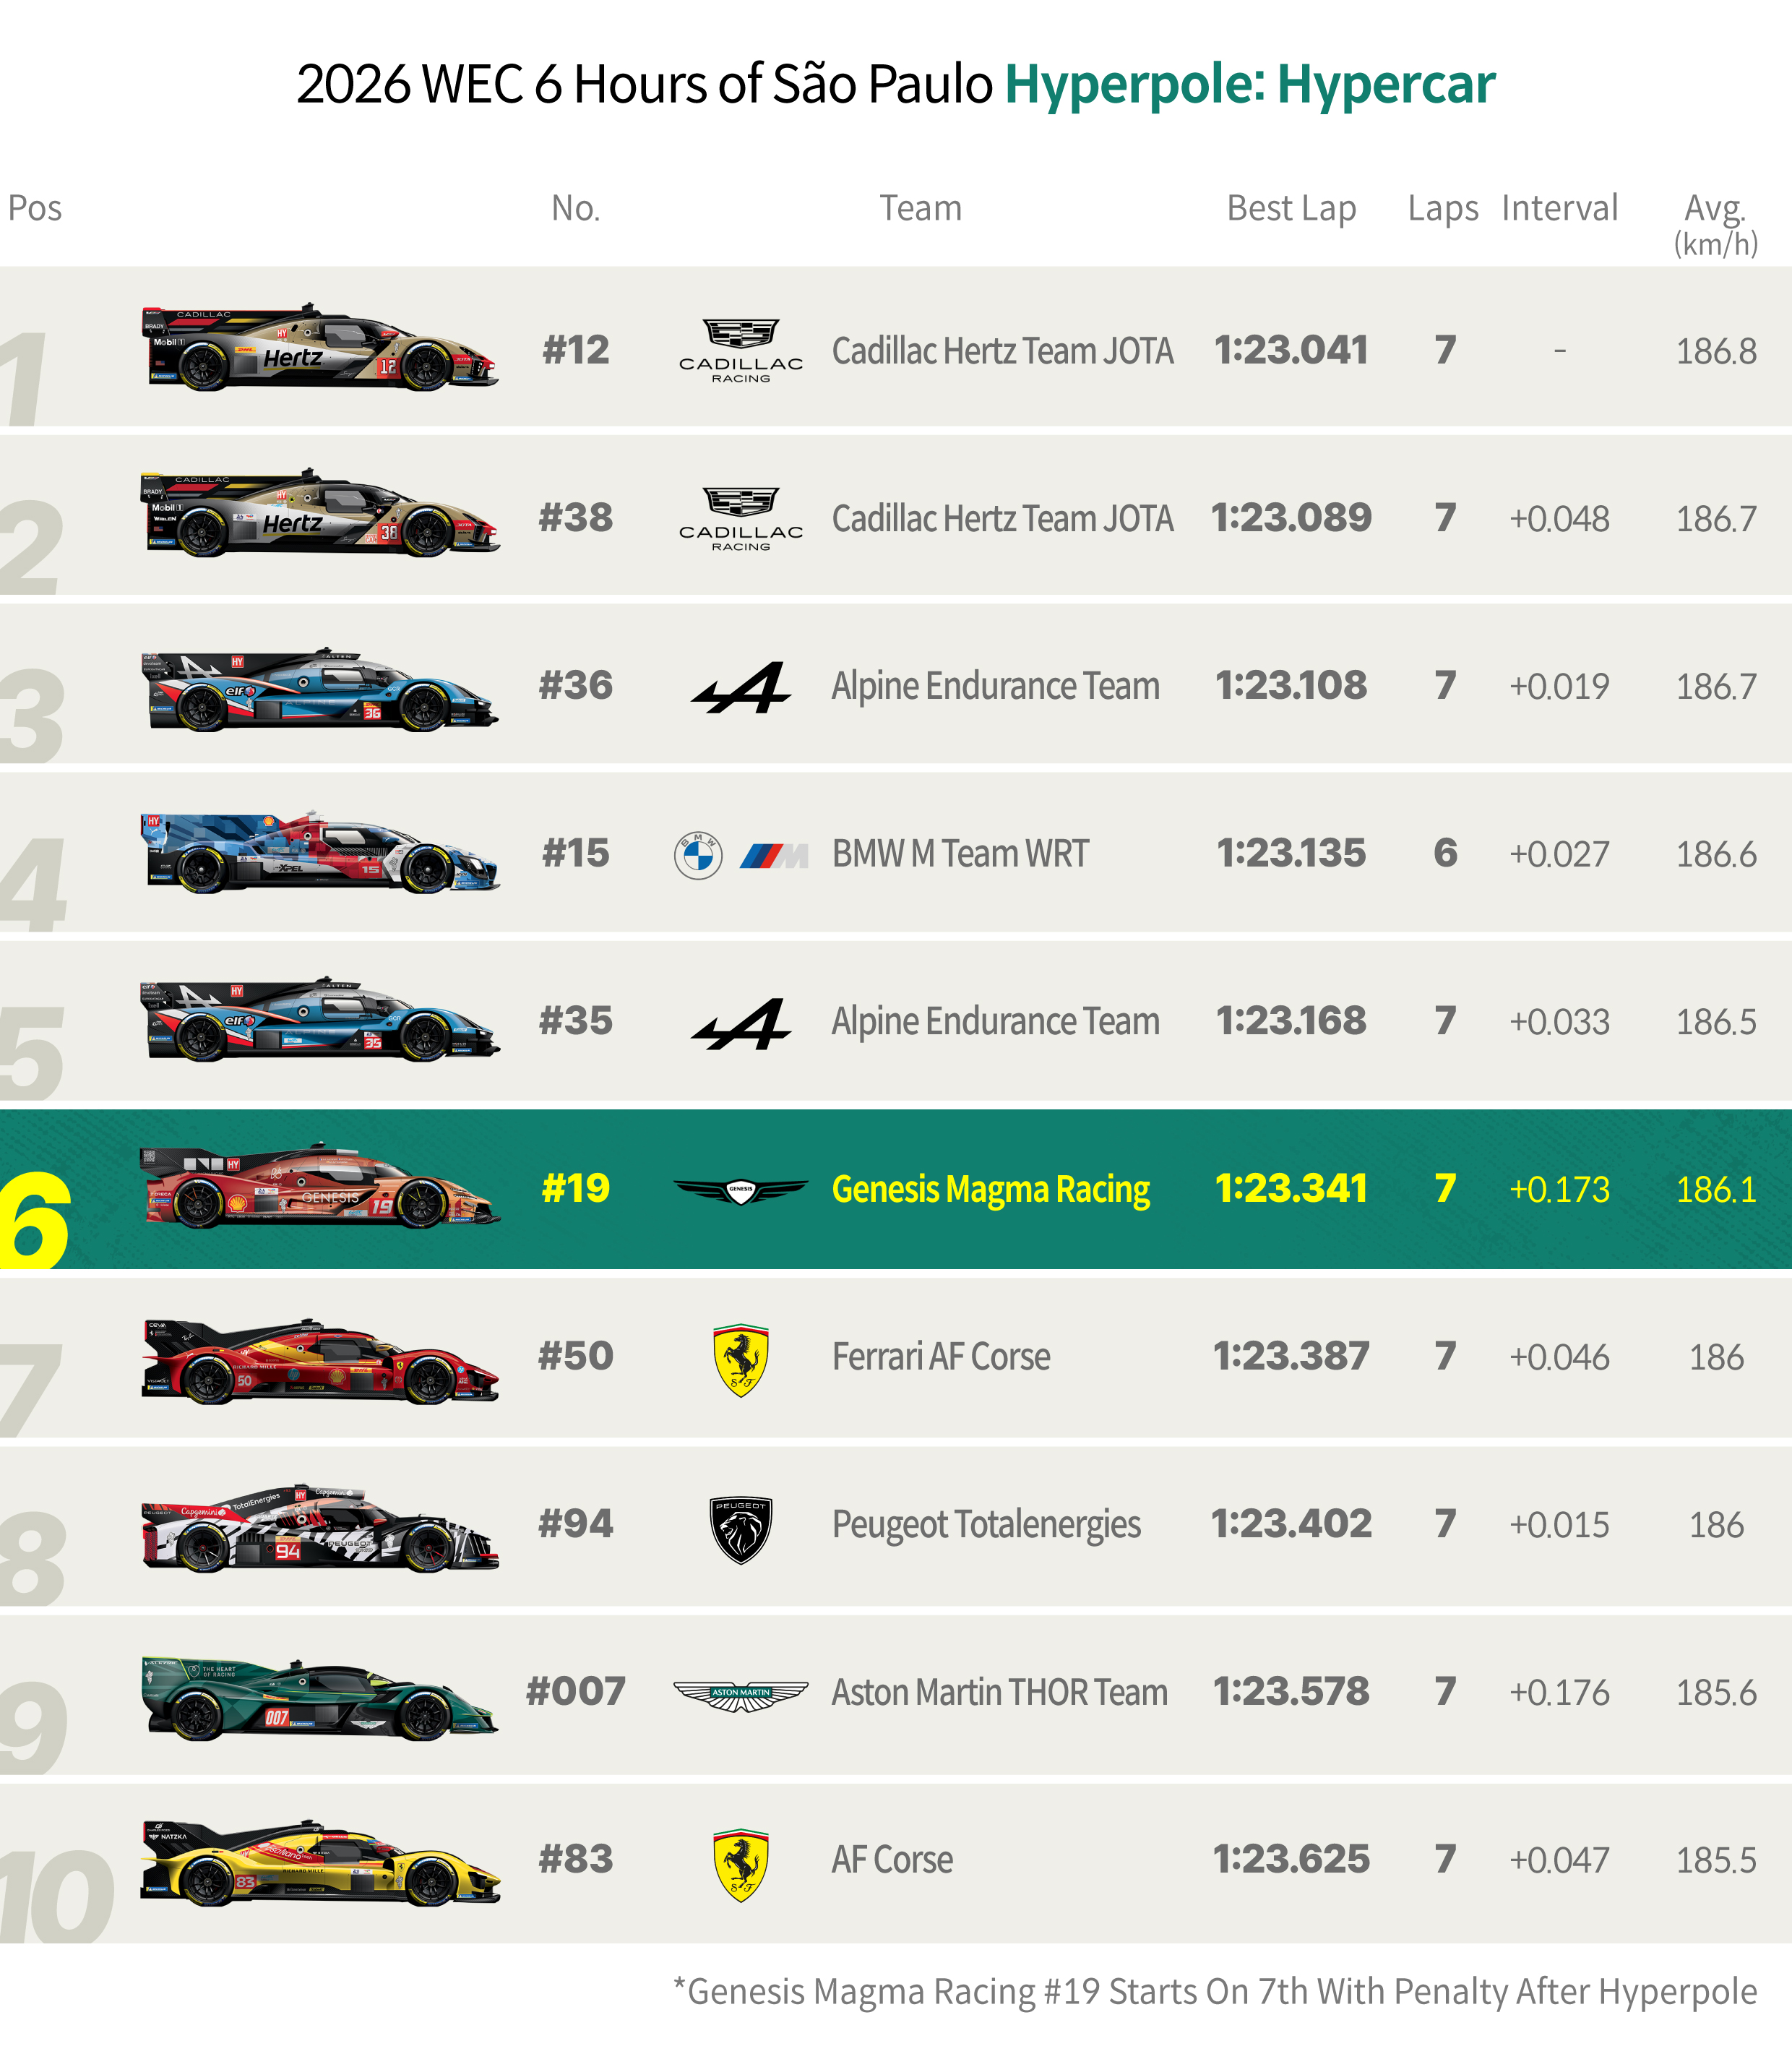The height and width of the screenshot is (2067, 1792).
Task: Click best lap '1:23.578'
Action: [x=1291, y=1692]
